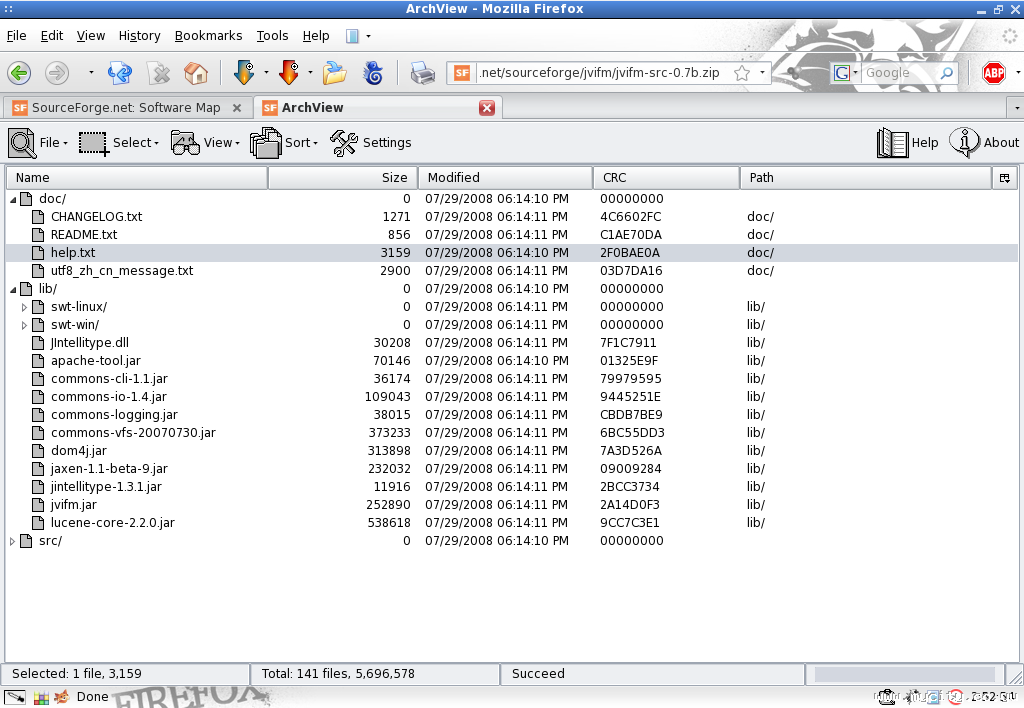
Task: Click the address bar URL text
Action: 600,72
